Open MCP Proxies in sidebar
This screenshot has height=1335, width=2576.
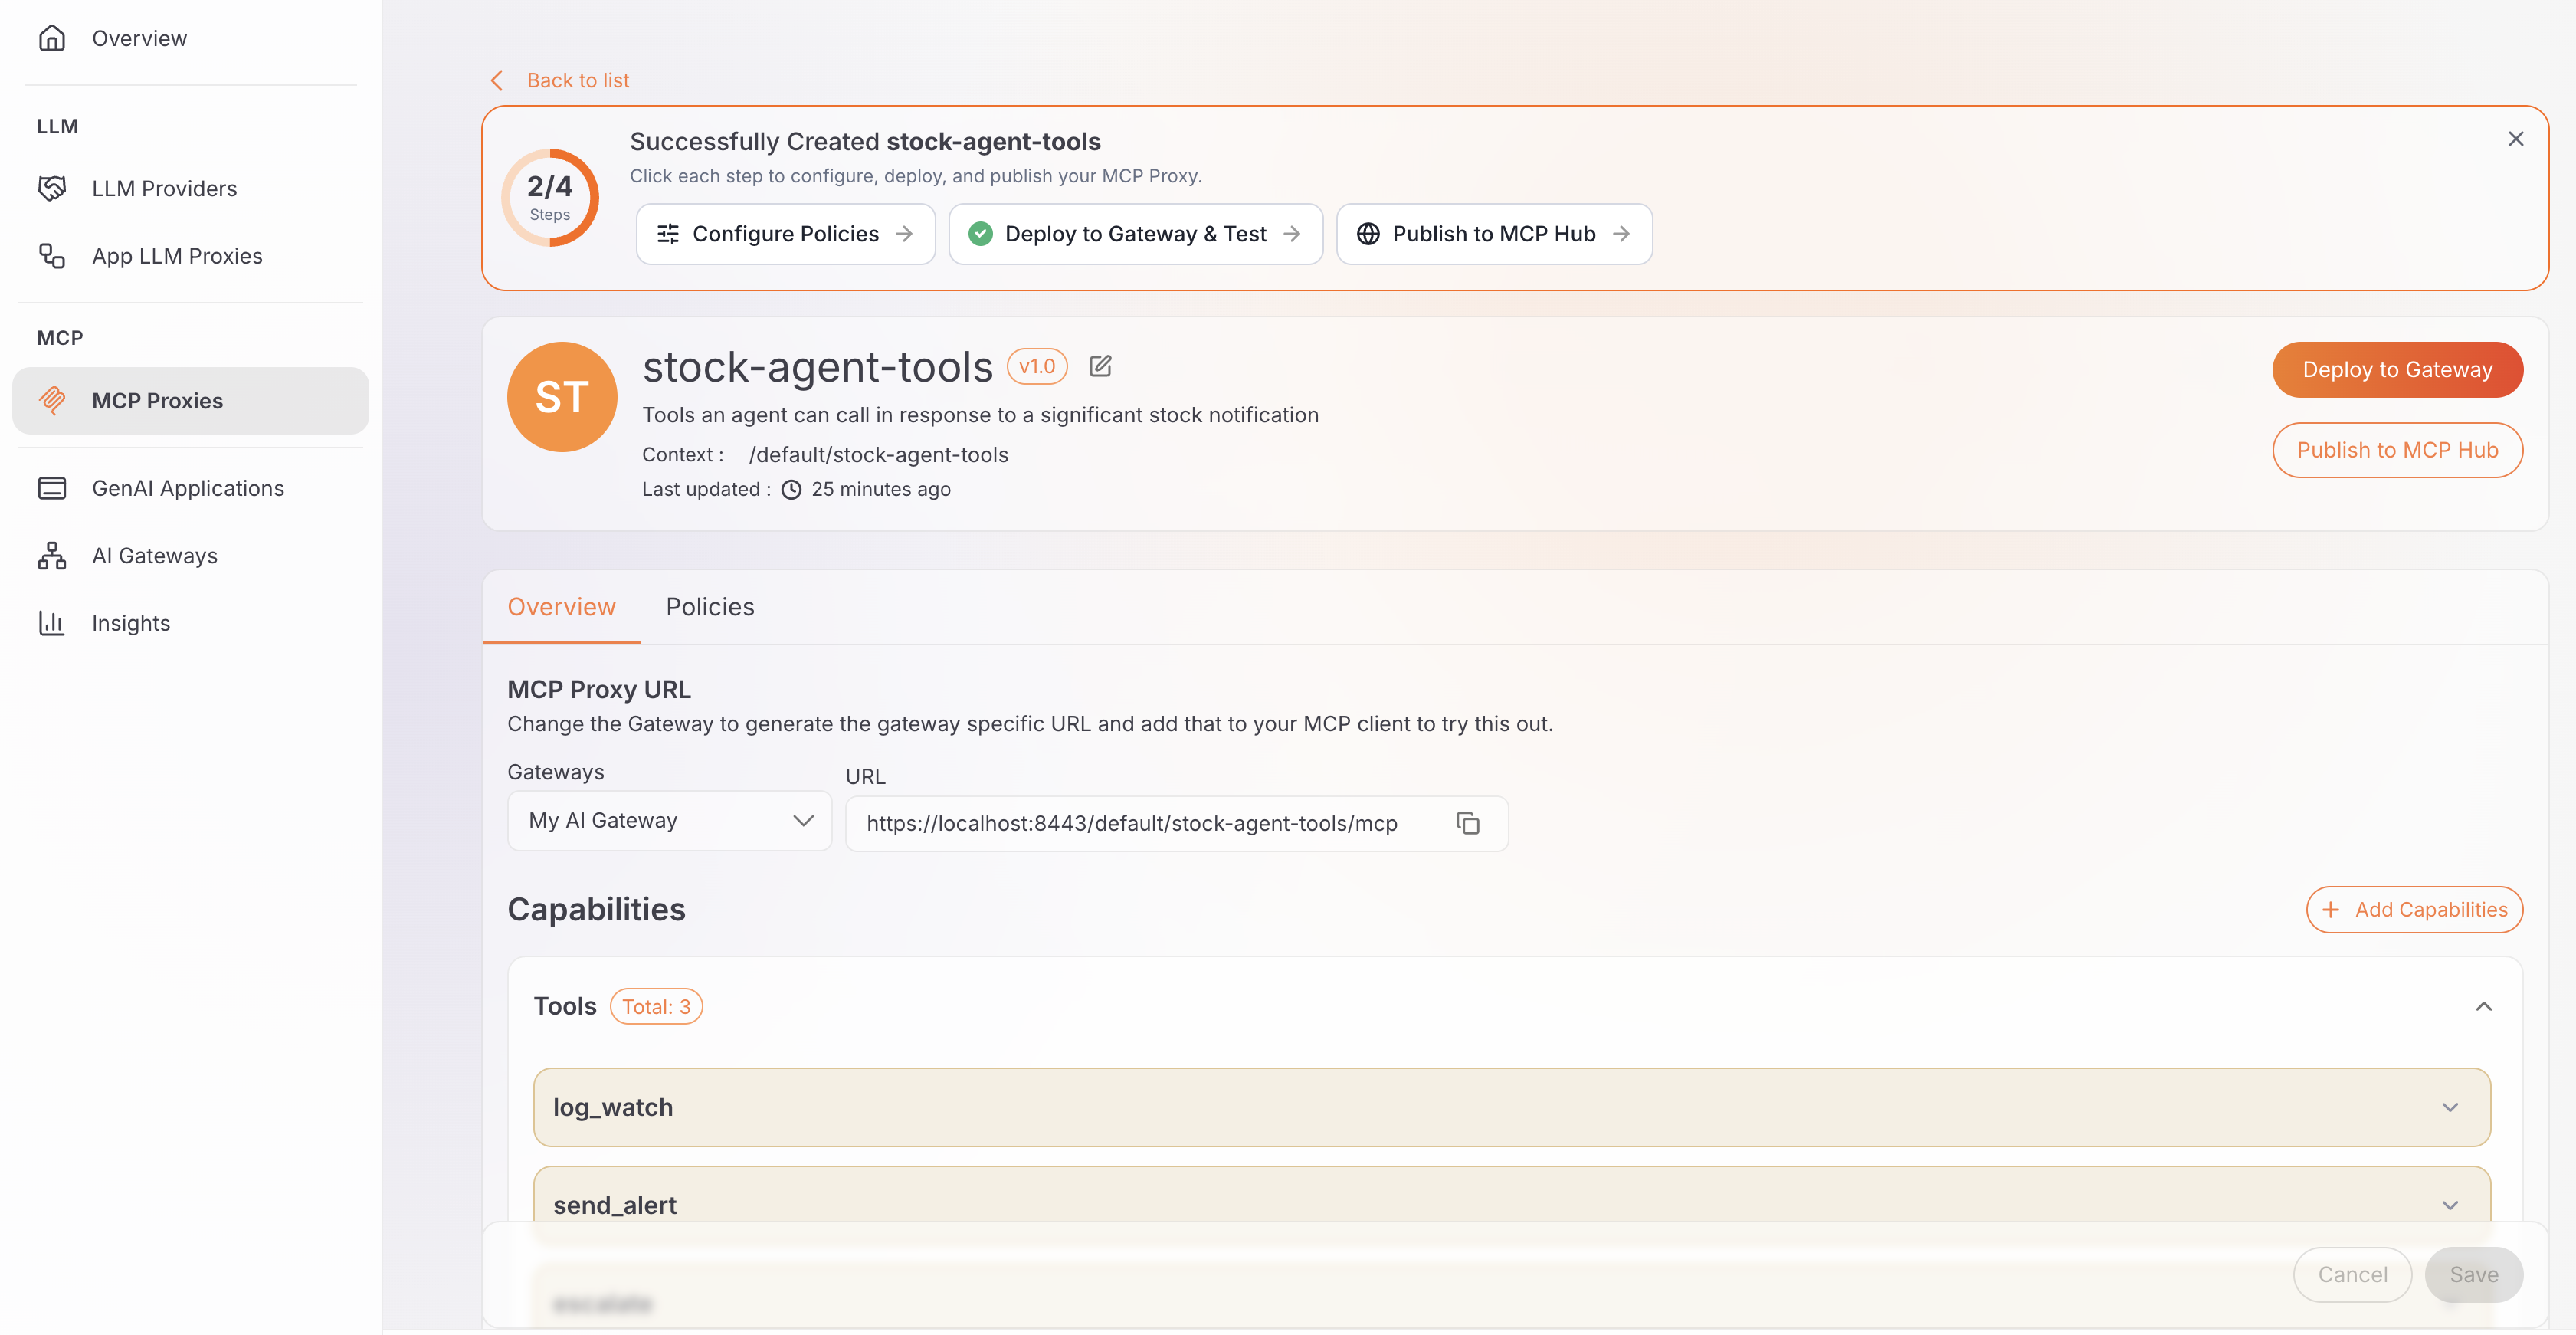[x=190, y=400]
